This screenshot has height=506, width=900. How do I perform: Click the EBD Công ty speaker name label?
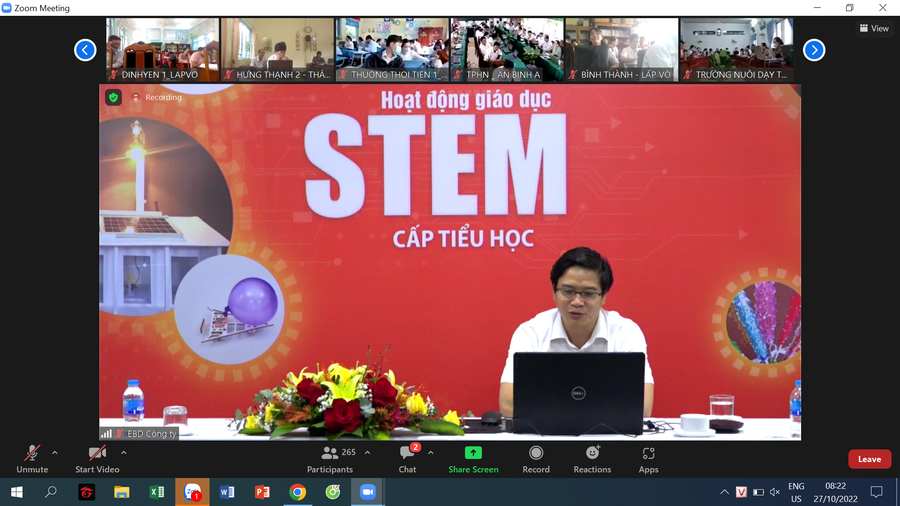tap(152, 434)
